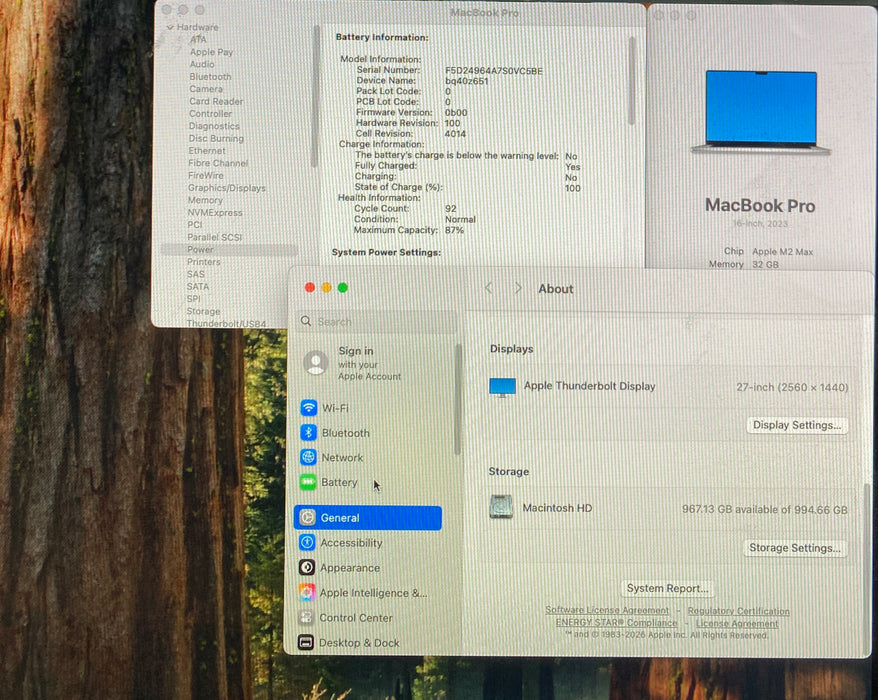Select Bluetooth in System Report hardware list

pos(210,76)
